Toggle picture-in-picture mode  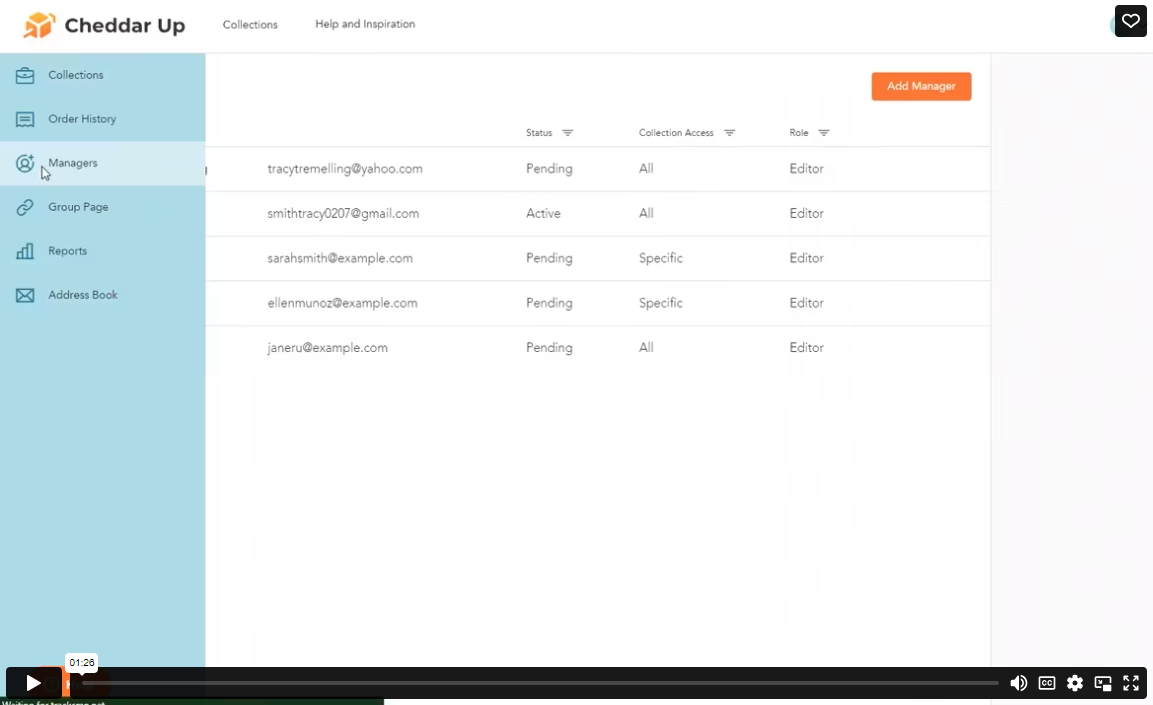tap(1103, 683)
